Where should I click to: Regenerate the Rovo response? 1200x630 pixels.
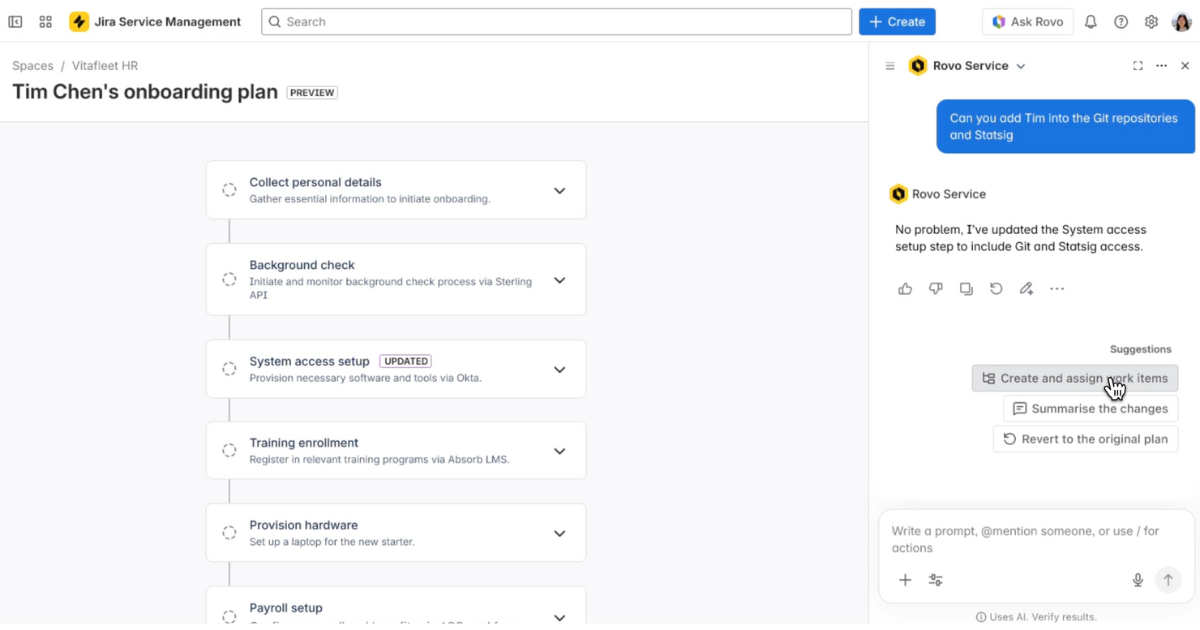click(996, 289)
